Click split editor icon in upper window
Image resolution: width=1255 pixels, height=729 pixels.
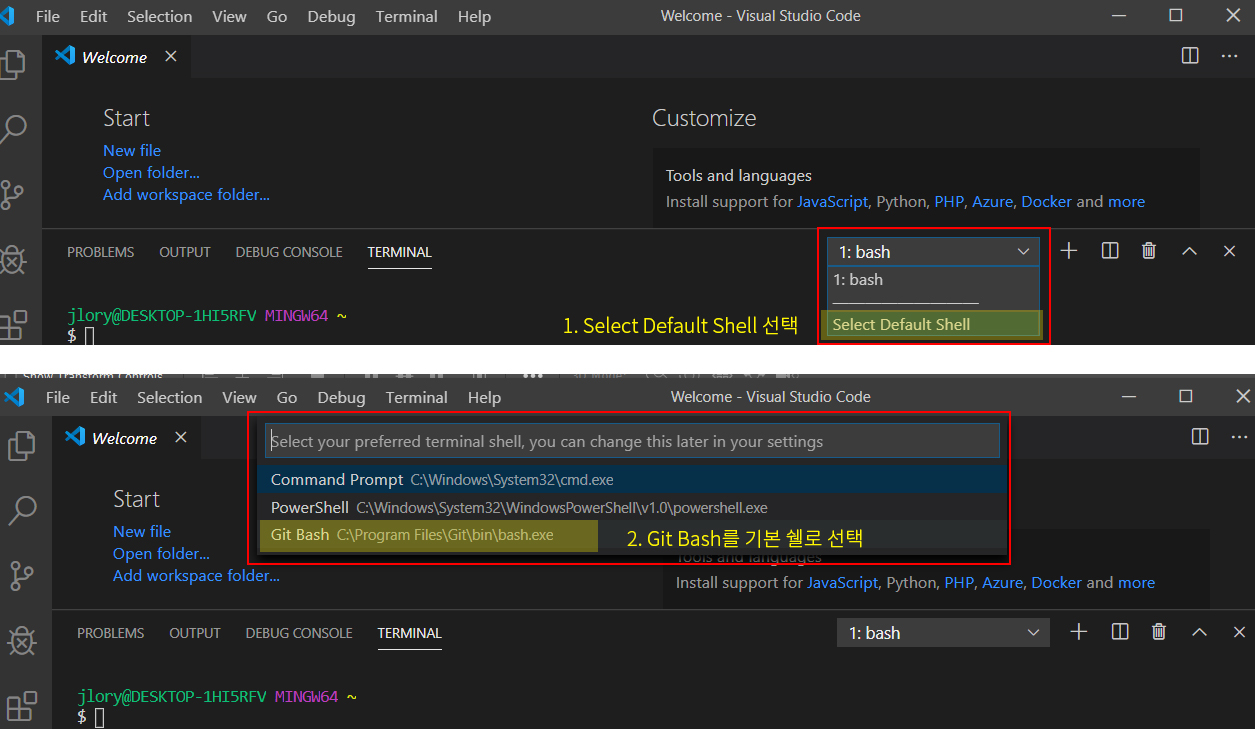(x=1190, y=56)
